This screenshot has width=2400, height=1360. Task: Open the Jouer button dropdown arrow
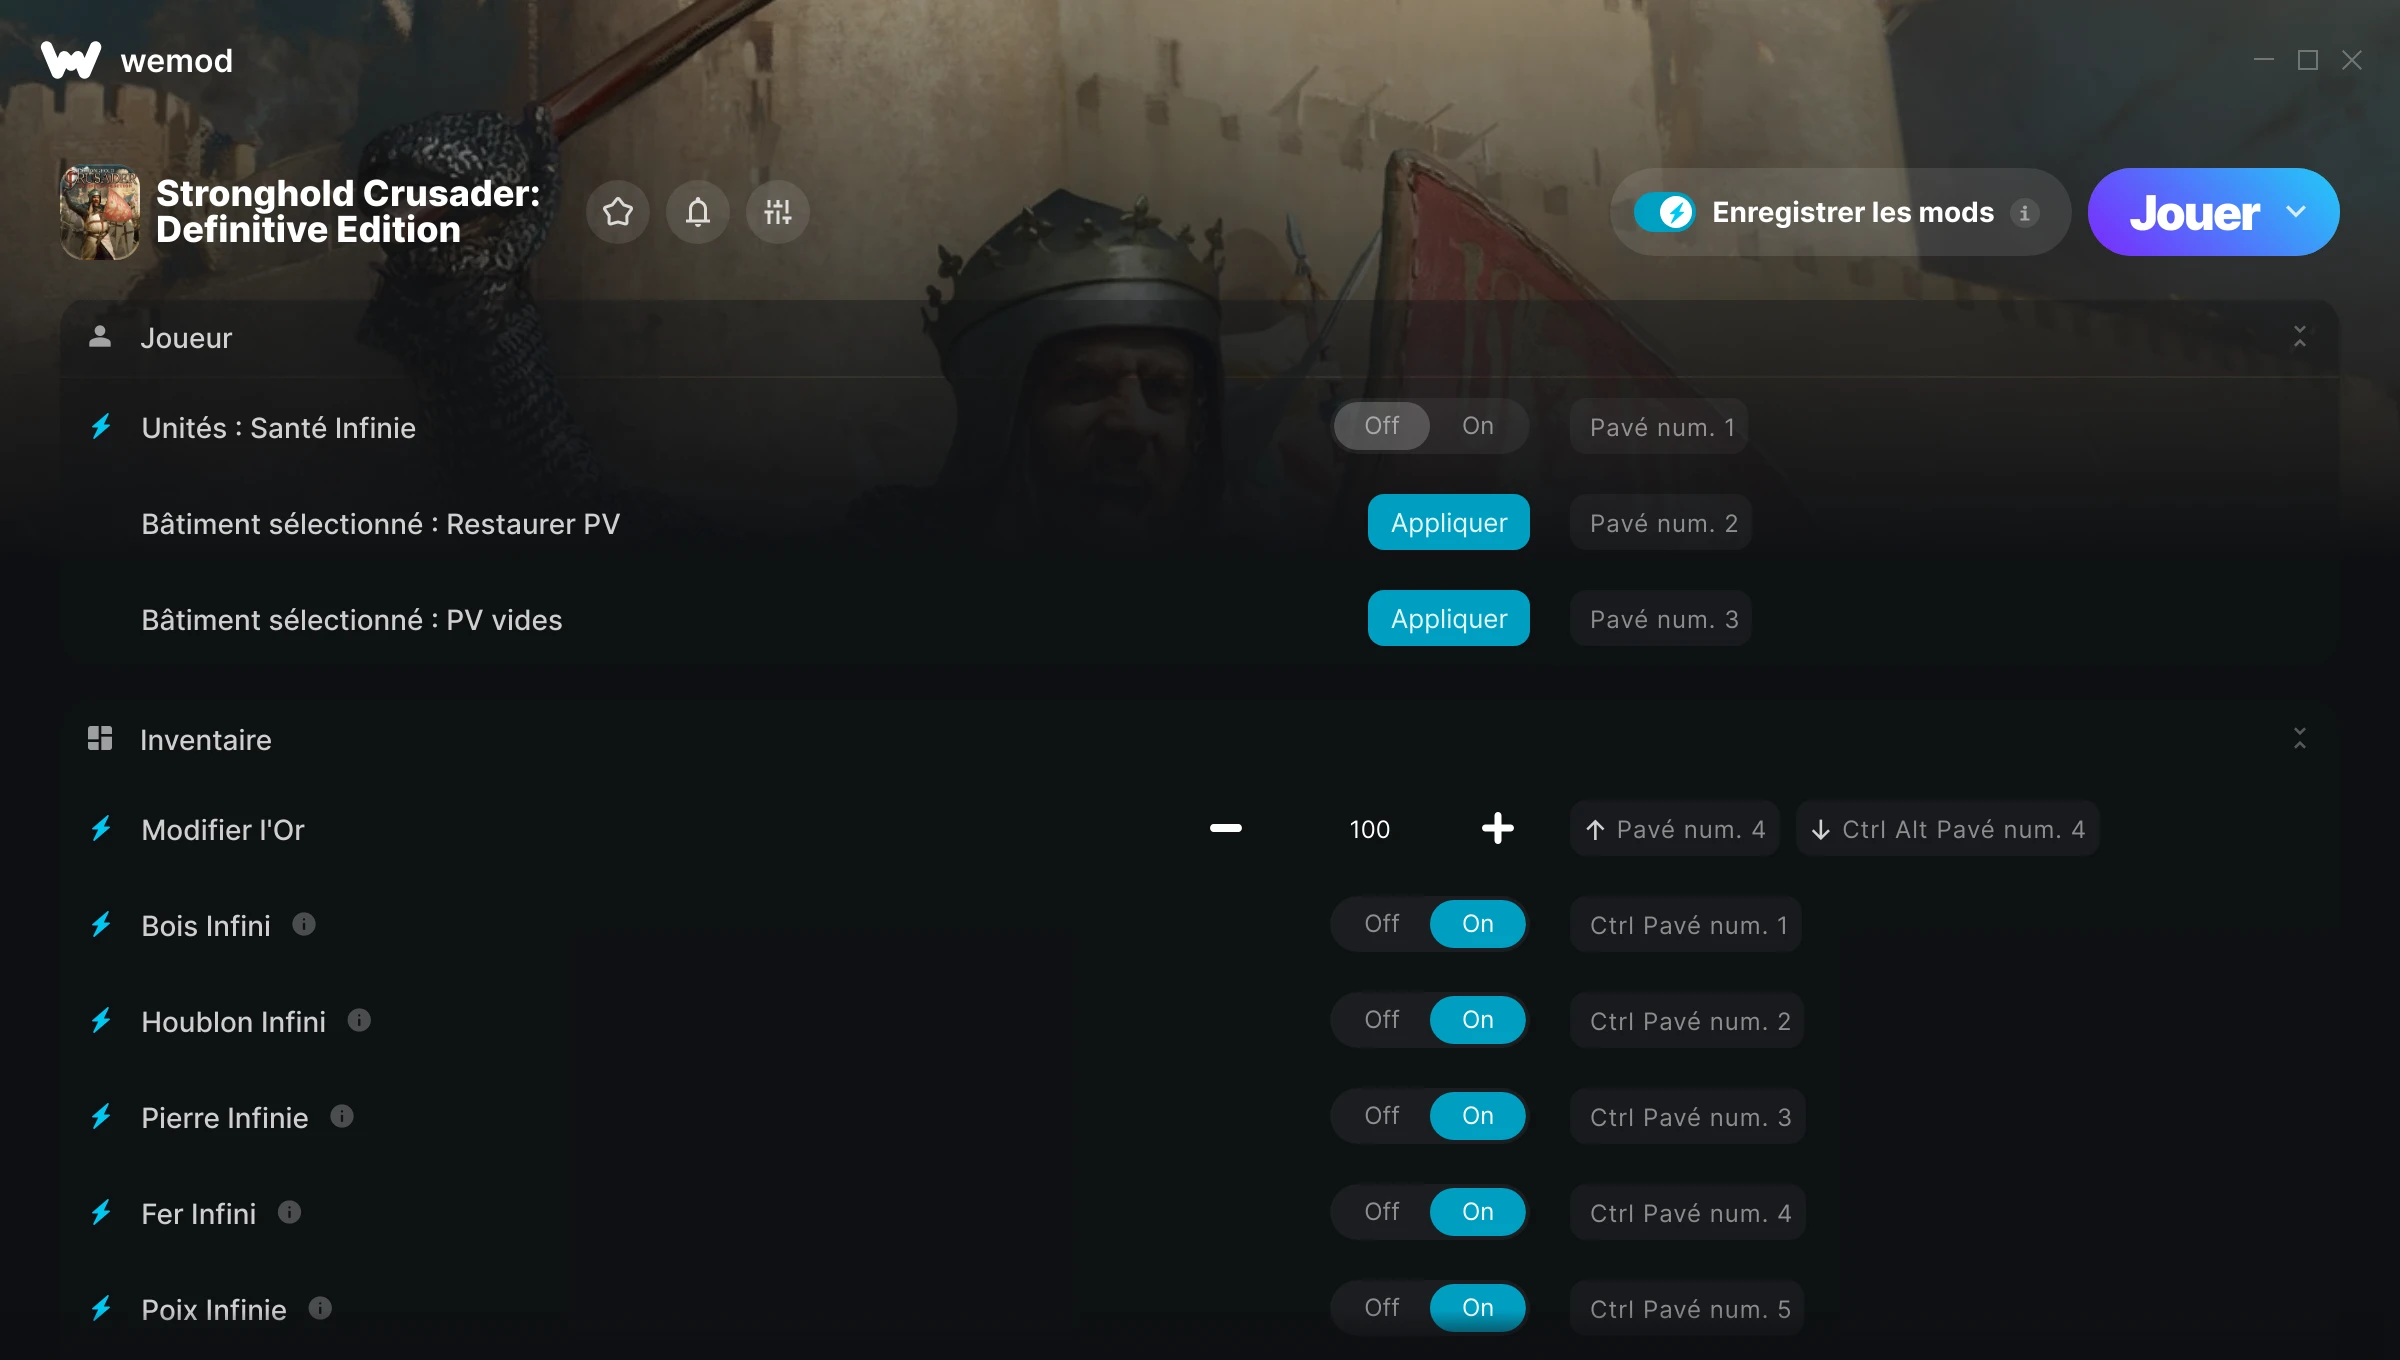click(2297, 212)
